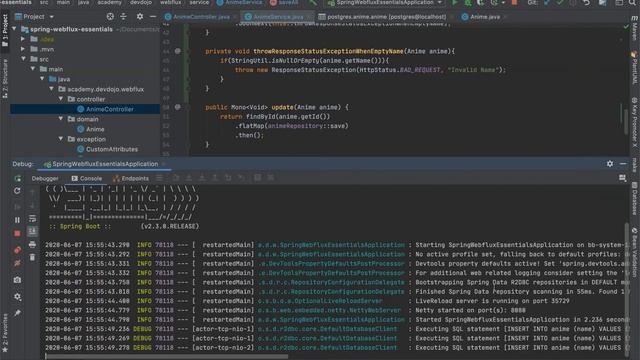View breakpoints icon in debug sidebar

(x=17, y=250)
